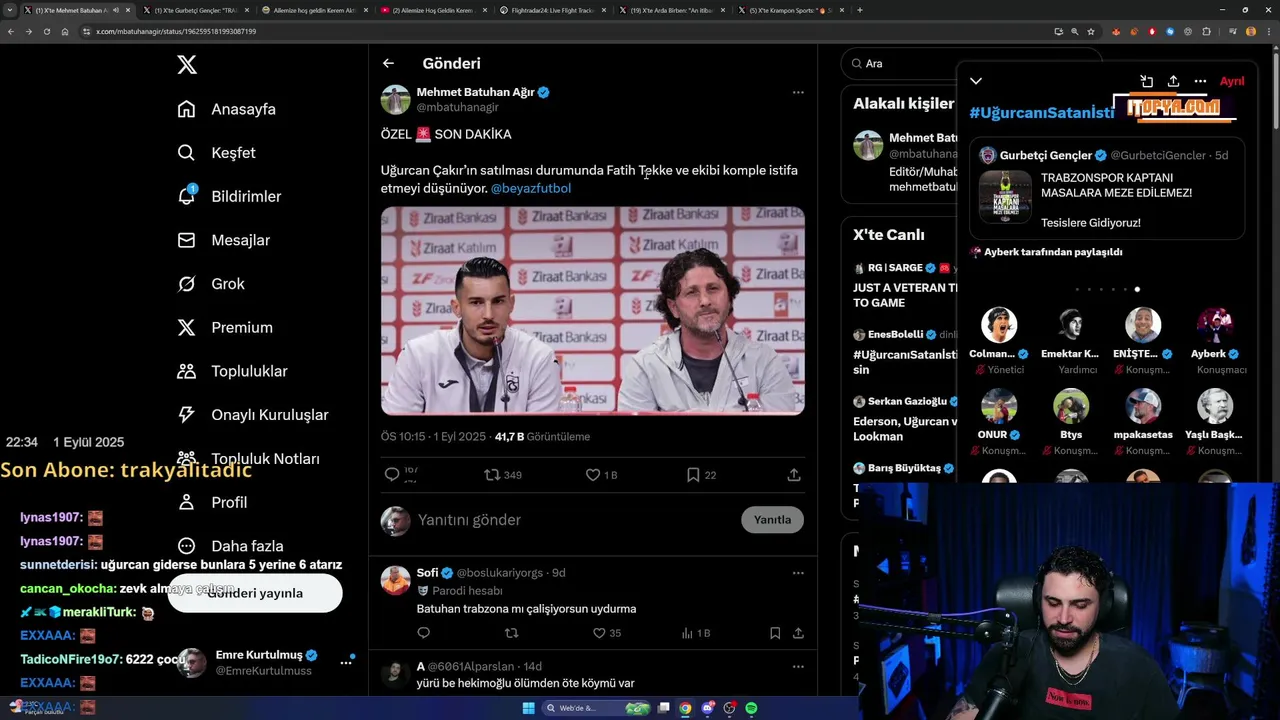Open more options on Sofi's reply
This screenshot has width=1280, height=720.
(798, 573)
